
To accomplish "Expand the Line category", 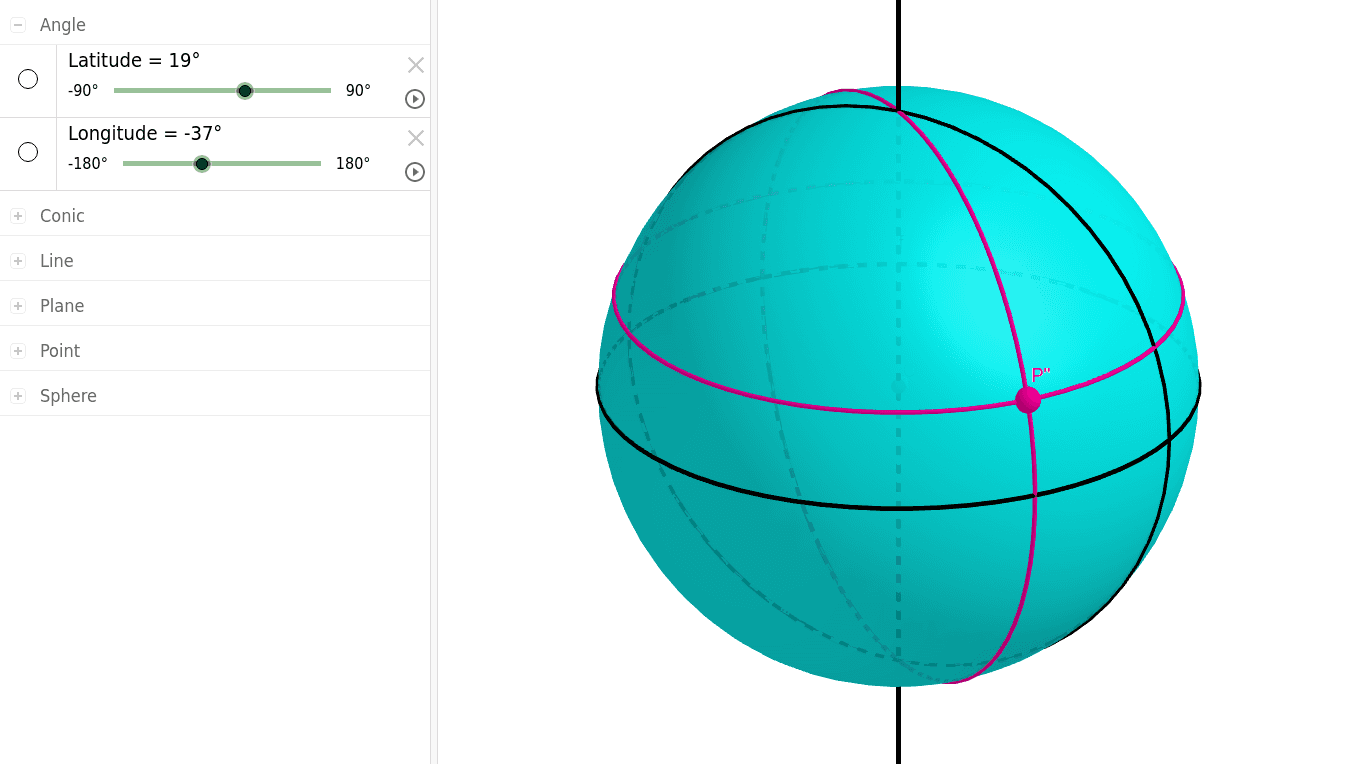I will tap(18, 261).
